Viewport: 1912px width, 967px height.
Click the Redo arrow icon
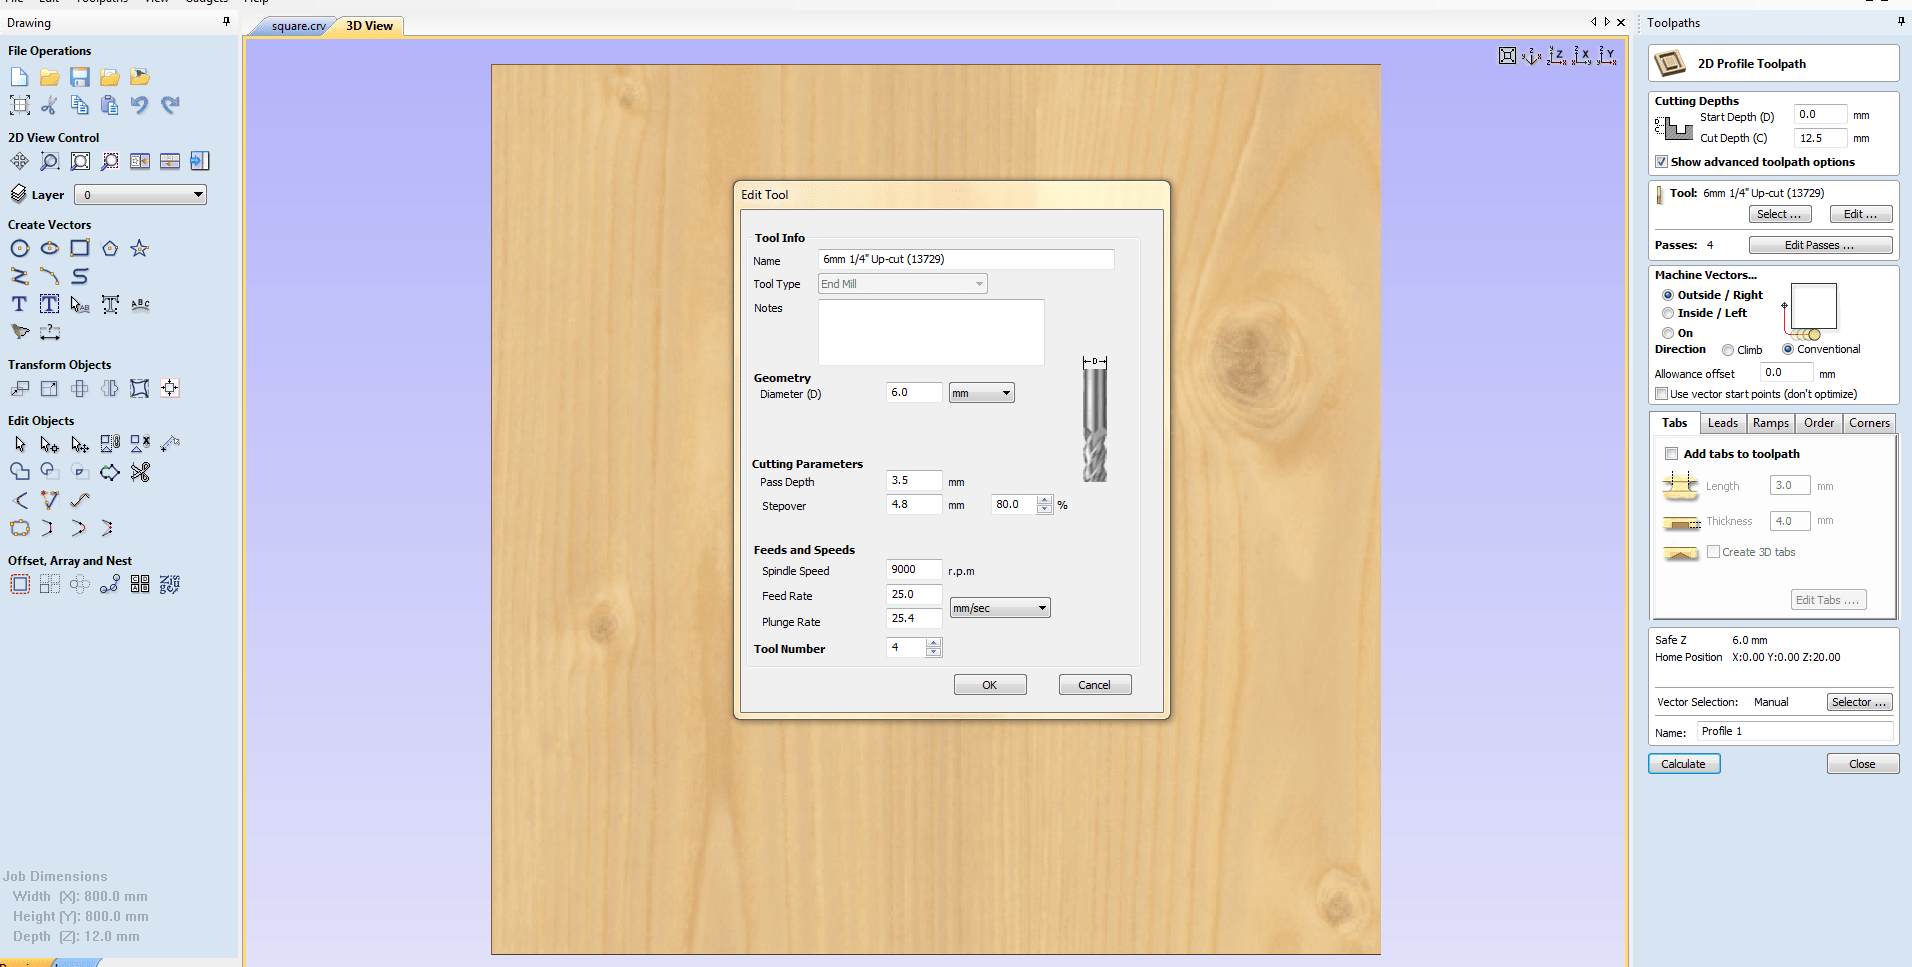tap(170, 105)
